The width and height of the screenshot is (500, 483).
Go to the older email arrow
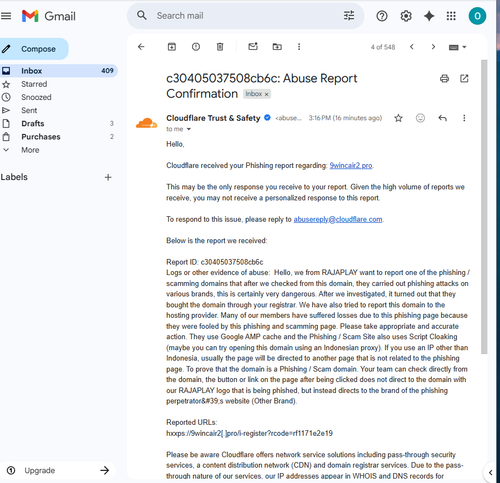tap(433, 47)
